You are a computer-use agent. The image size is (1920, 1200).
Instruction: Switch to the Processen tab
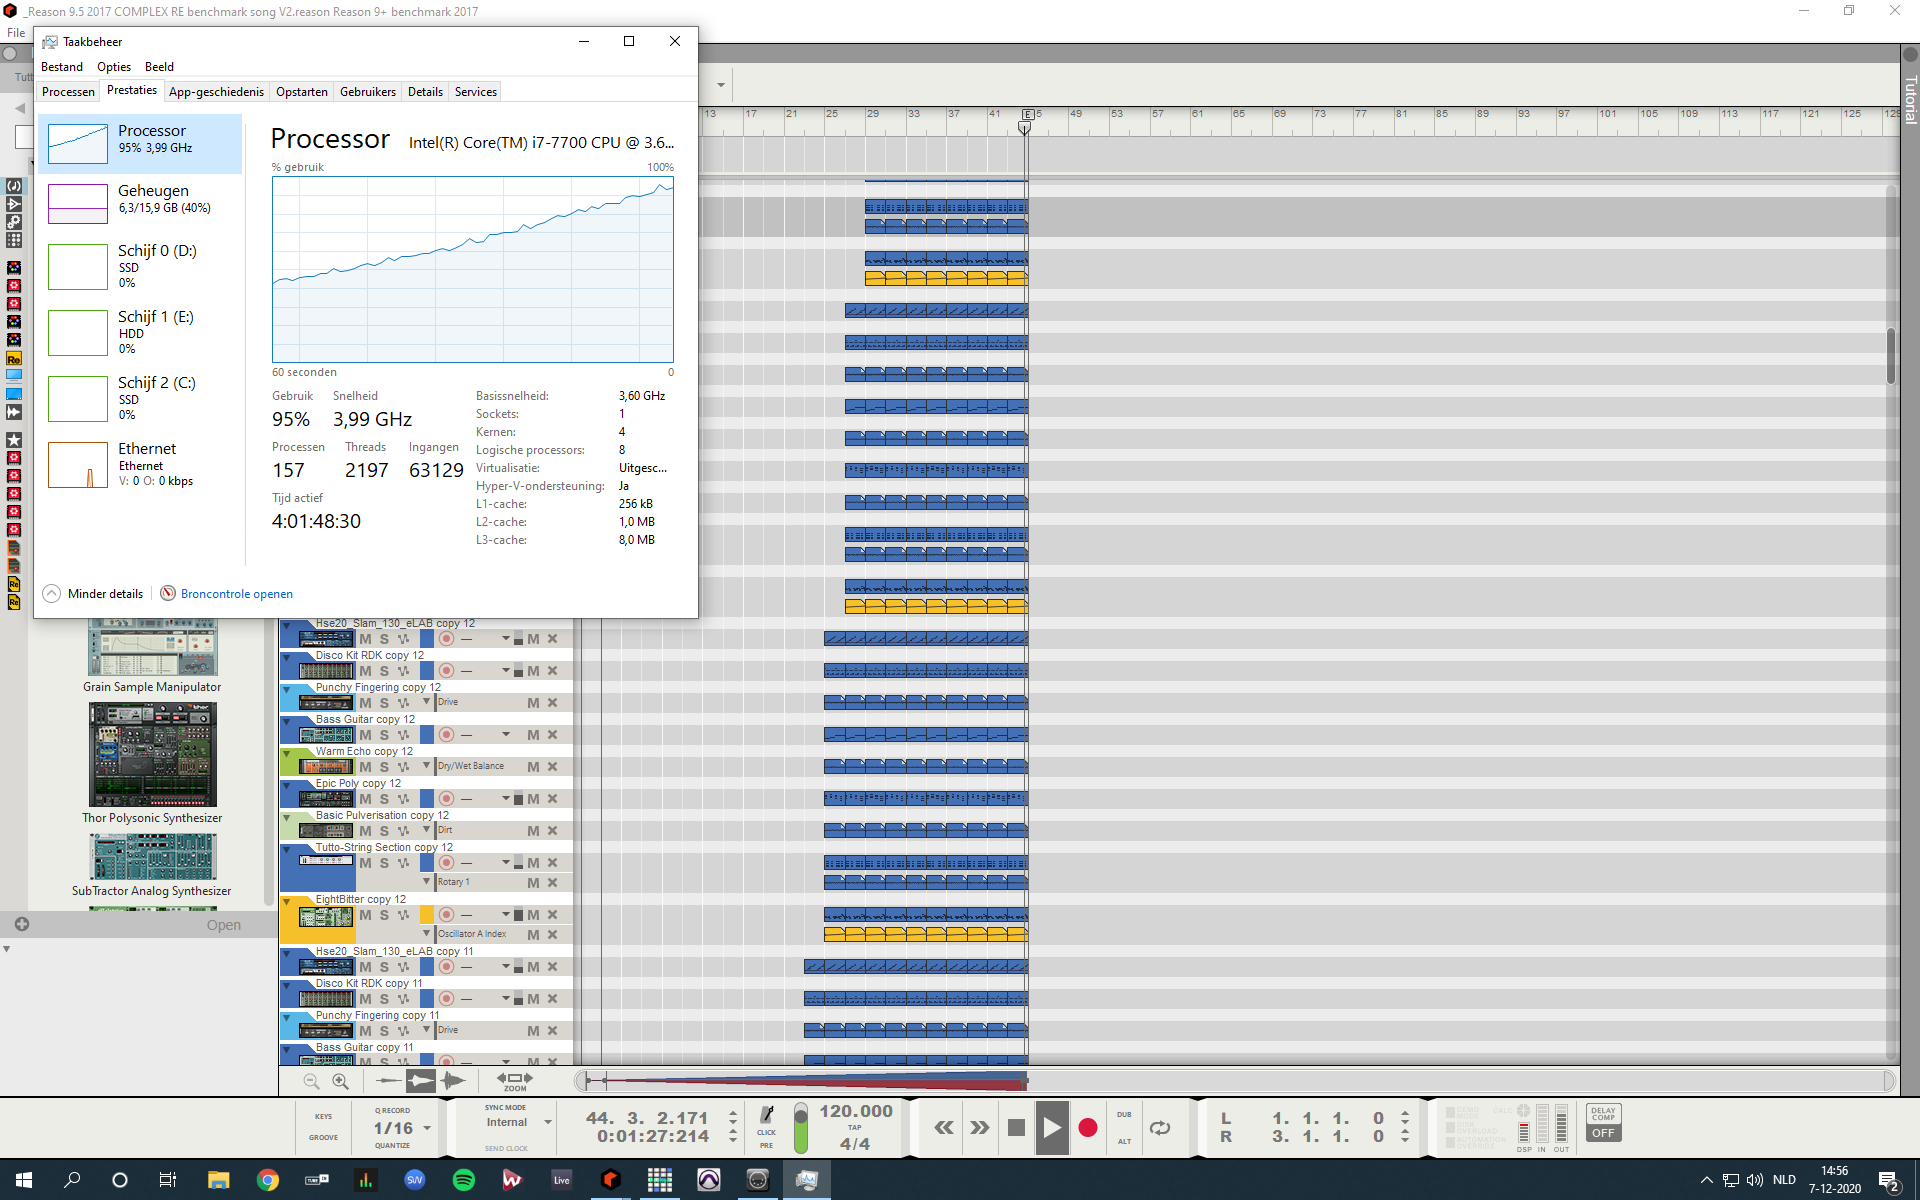tap(68, 92)
